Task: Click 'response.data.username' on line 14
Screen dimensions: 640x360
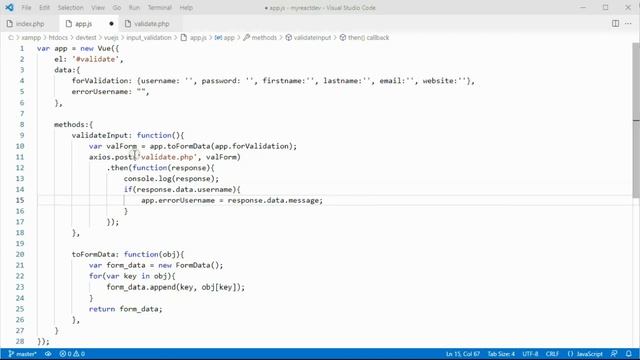Action: (184, 189)
